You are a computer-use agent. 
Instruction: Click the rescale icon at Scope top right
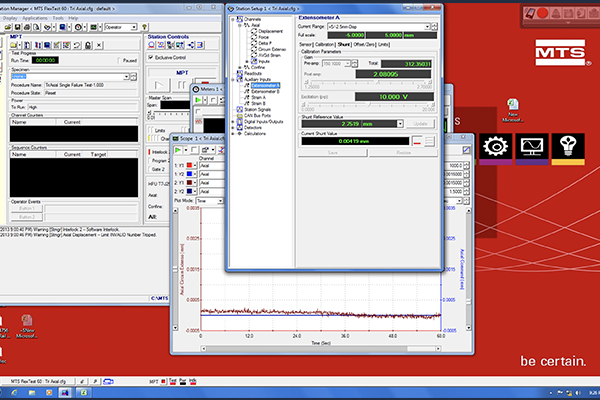[x=466, y=150]
